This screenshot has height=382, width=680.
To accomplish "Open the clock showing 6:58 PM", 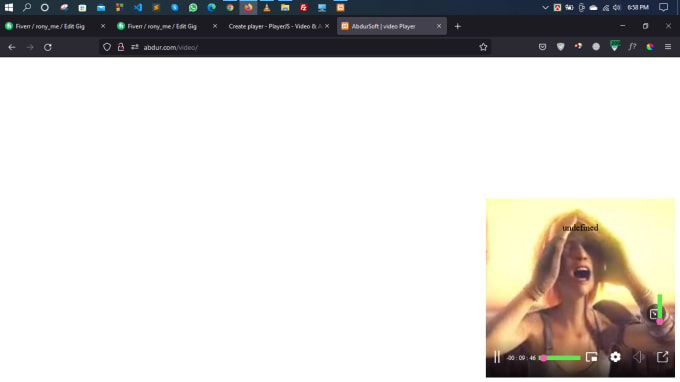I will pyautogui.click(x=638, y=7).
